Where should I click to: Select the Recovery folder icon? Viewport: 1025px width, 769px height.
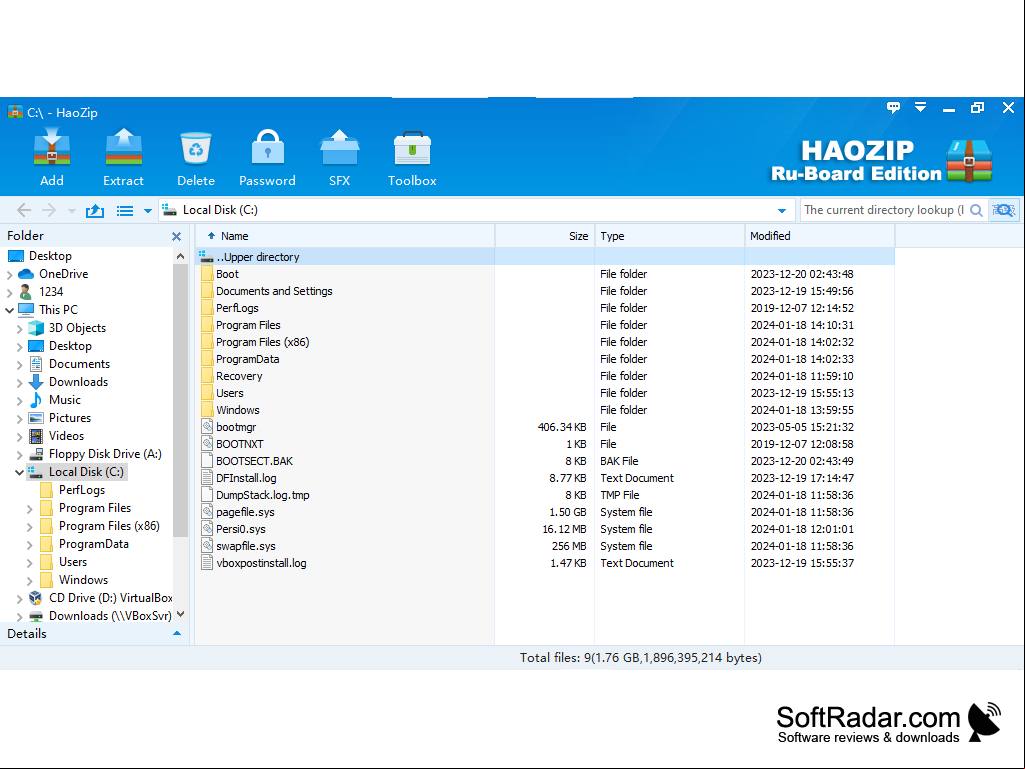[x=207, y=376]
